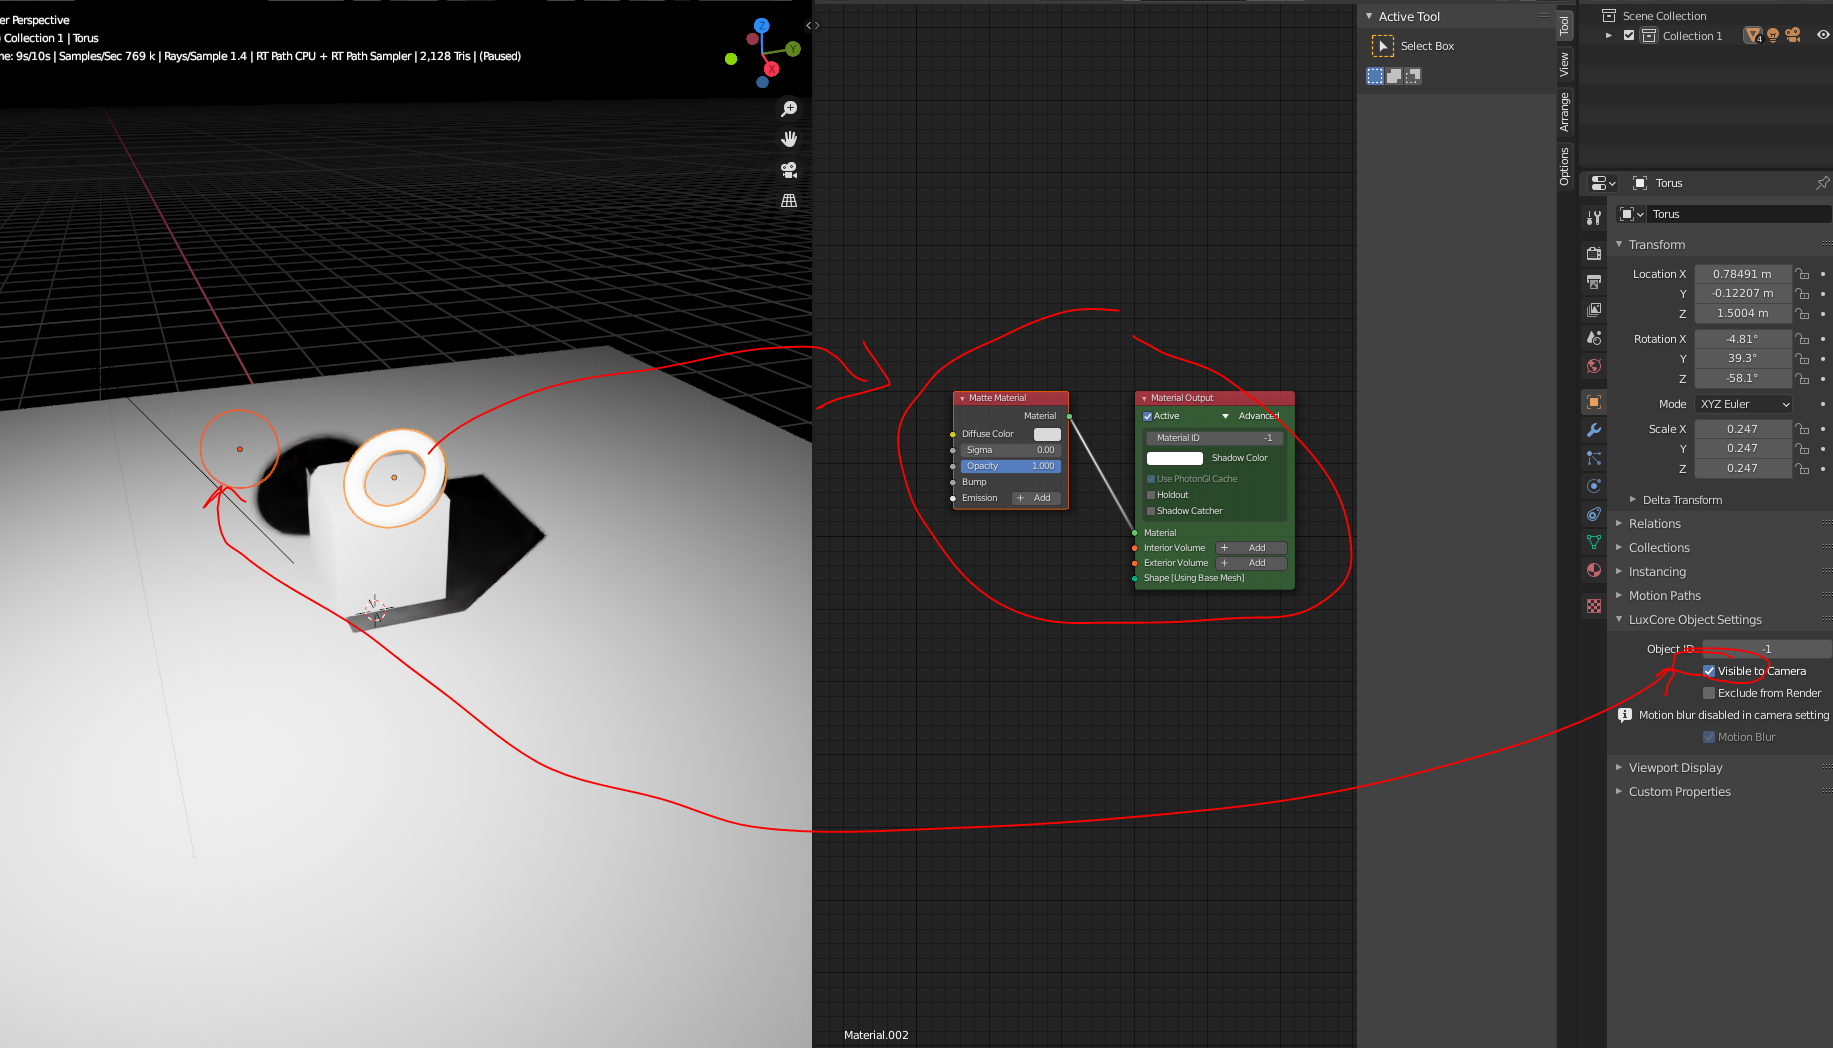This screenshot has height=1048, width=1833.
Task: Open the Texture checkerboard properties tab
Action: [x=1594, y=606]
